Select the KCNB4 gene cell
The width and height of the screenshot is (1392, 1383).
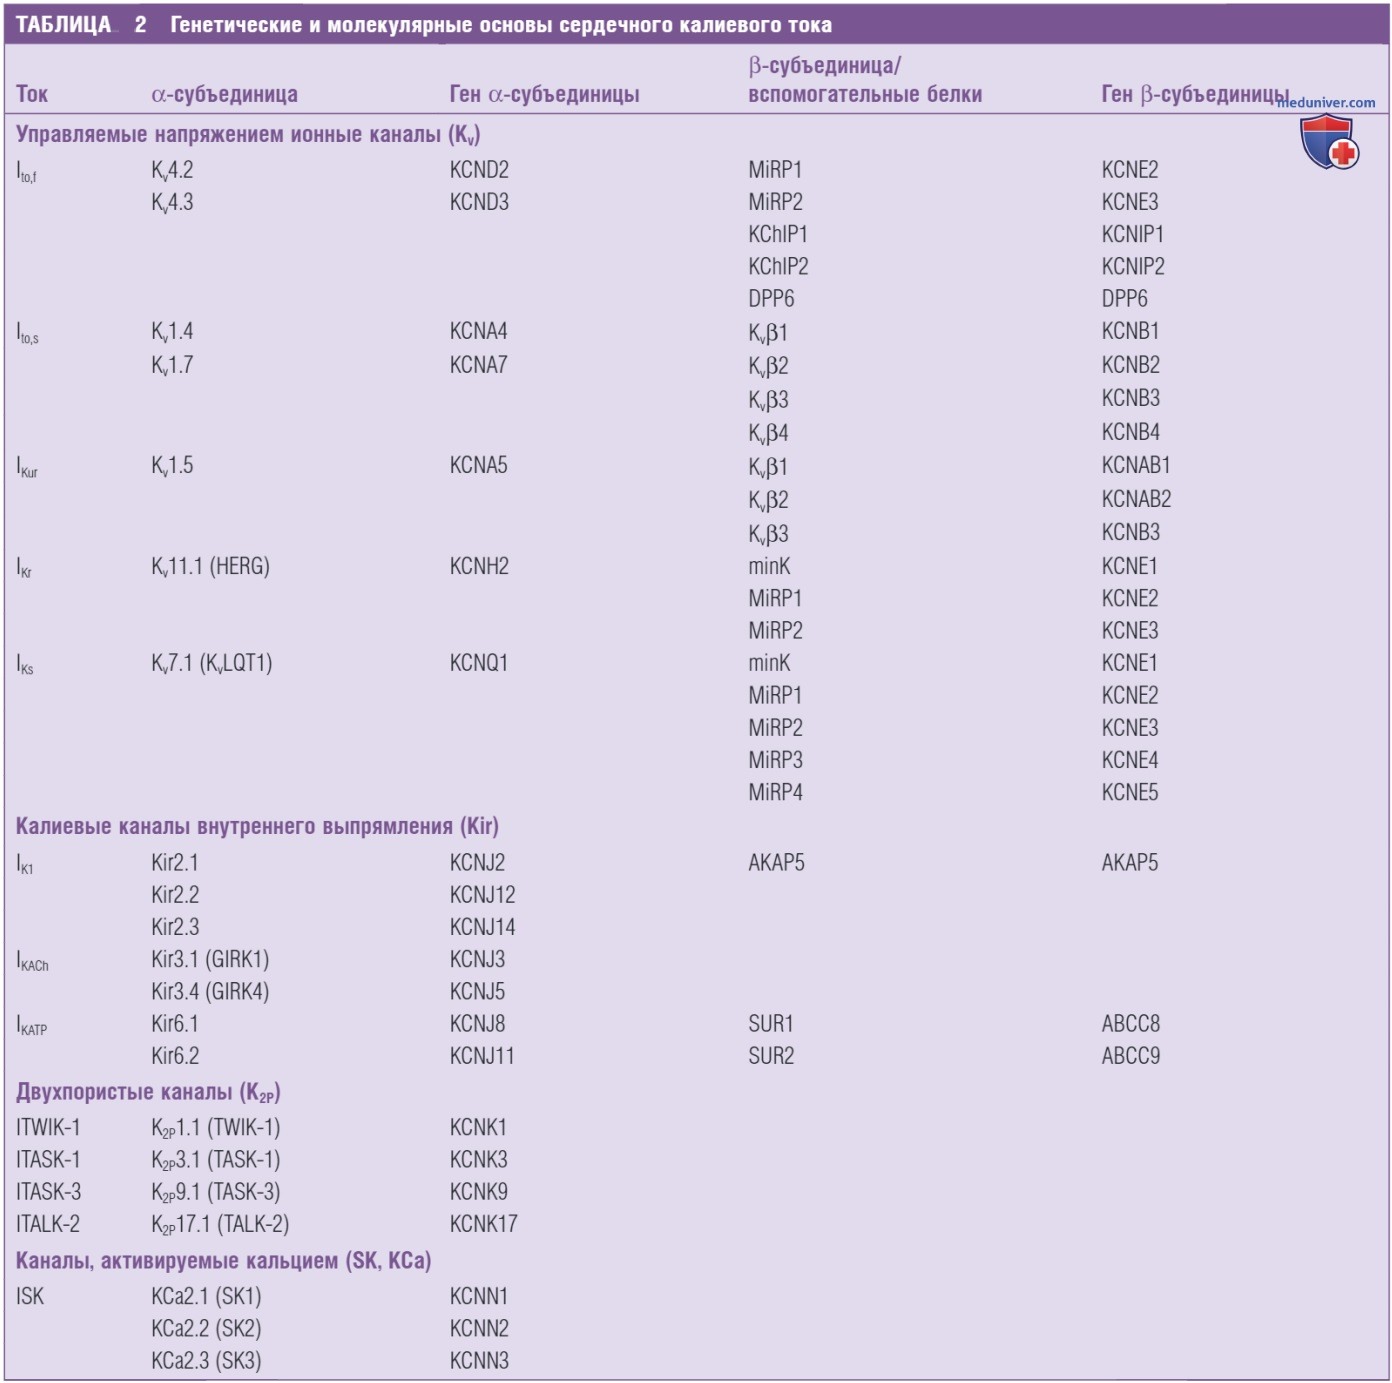click(1131, 432)
